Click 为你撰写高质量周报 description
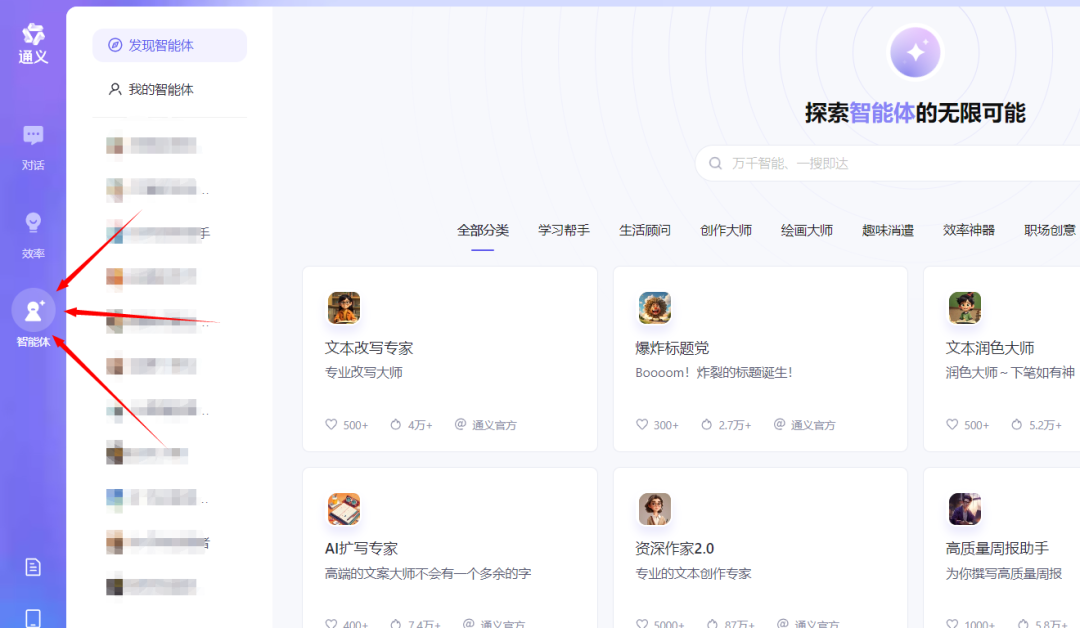Image resolution: width=1080 pixels, height=628 pixels. click(1004, 574)
